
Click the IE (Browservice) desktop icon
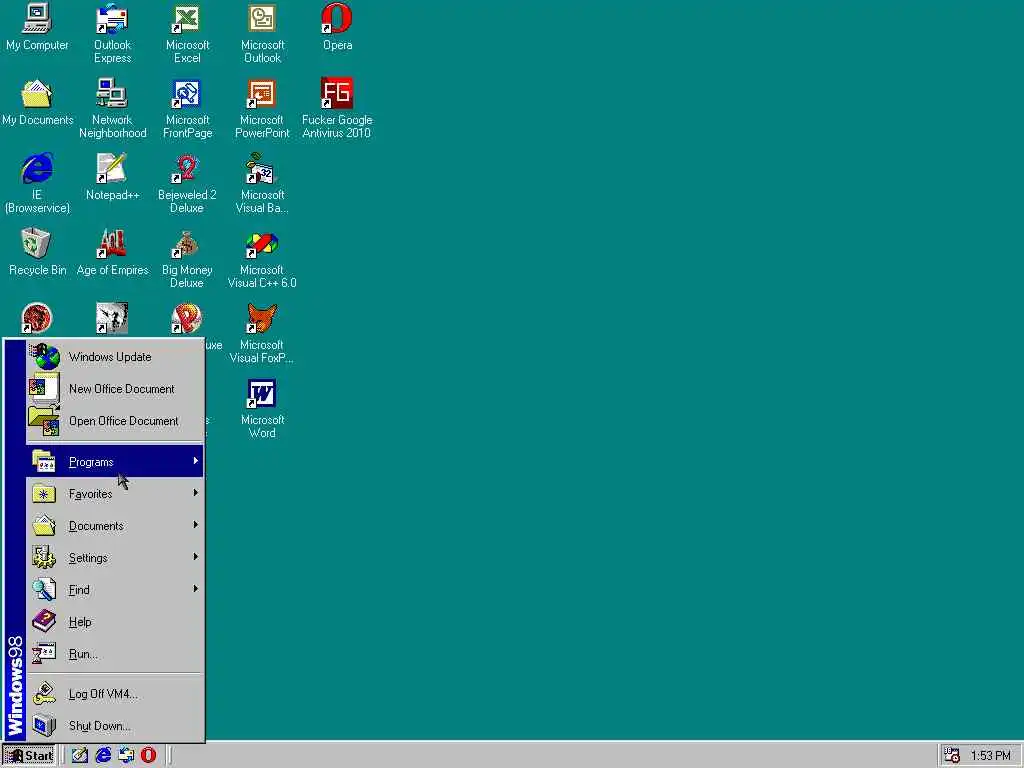click(x=37, y=183)
